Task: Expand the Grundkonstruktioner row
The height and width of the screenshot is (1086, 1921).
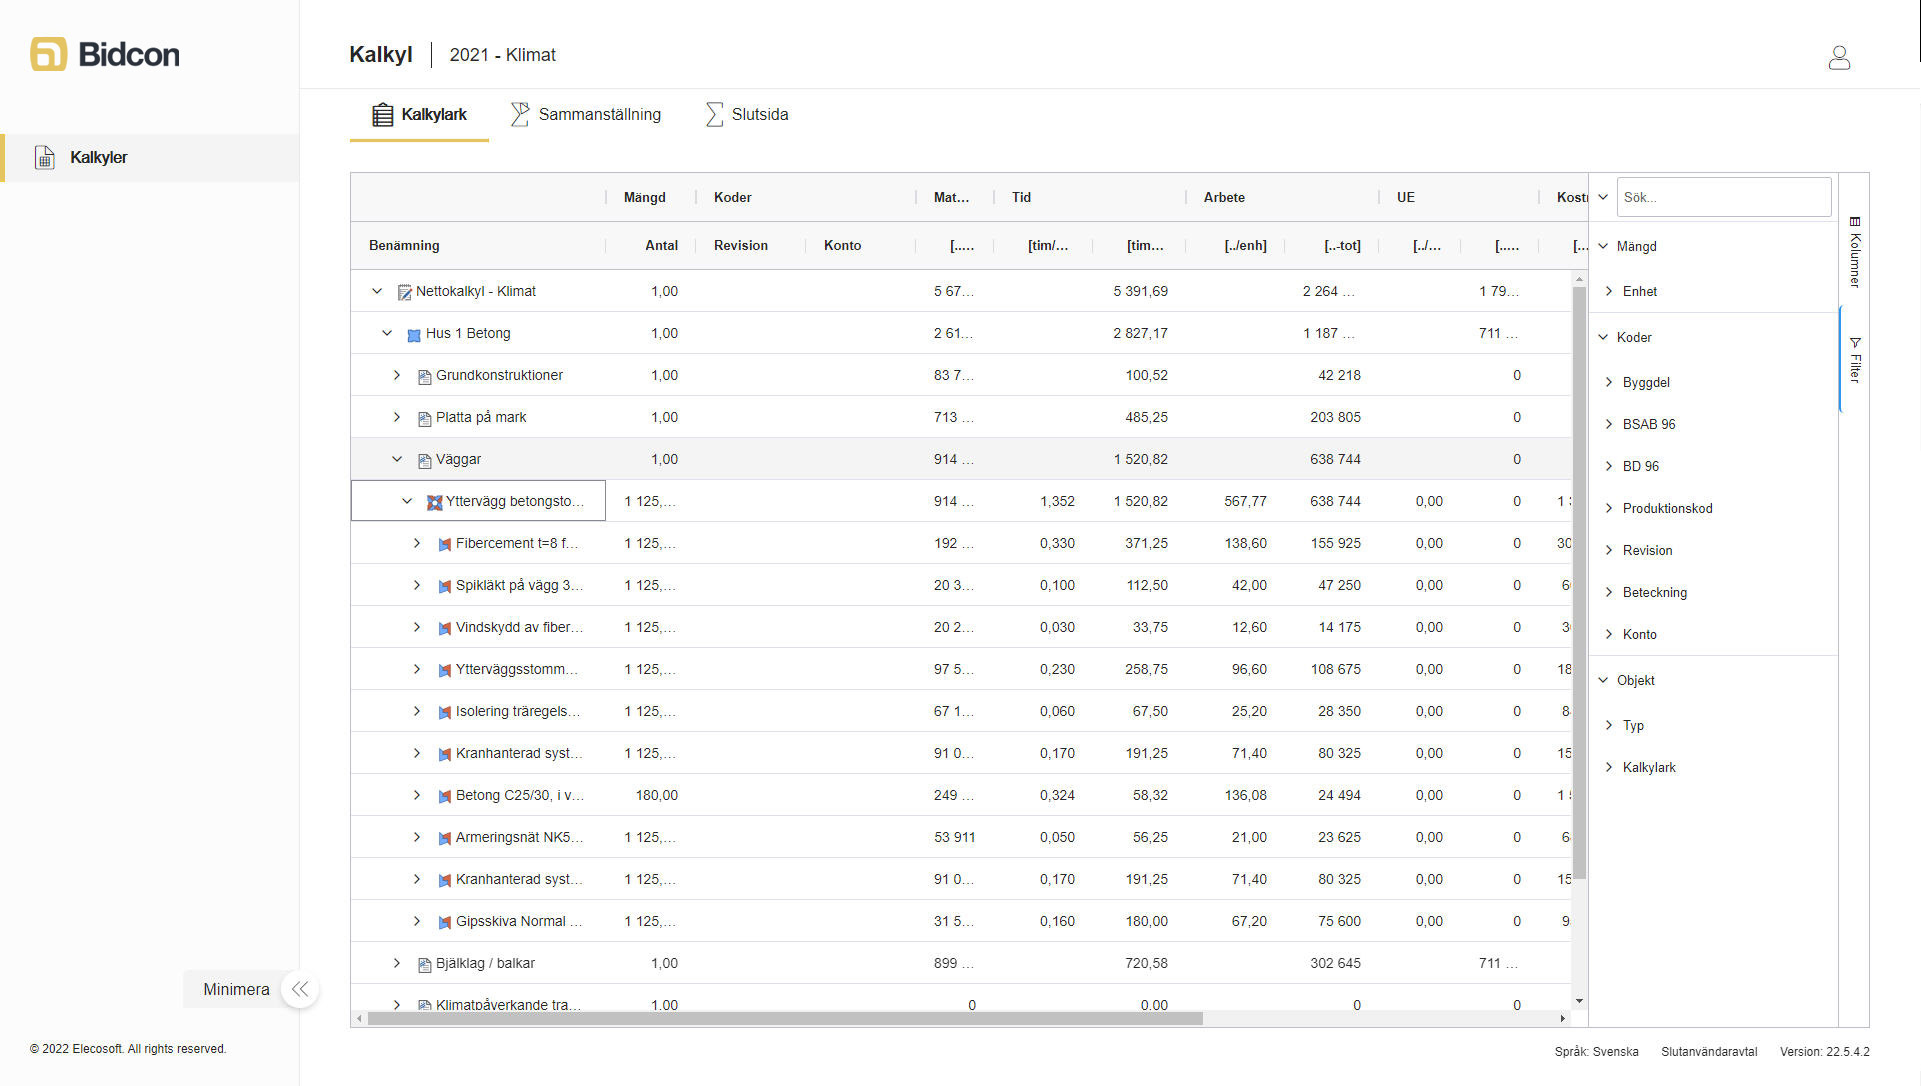Action: (x=397, y=375)
